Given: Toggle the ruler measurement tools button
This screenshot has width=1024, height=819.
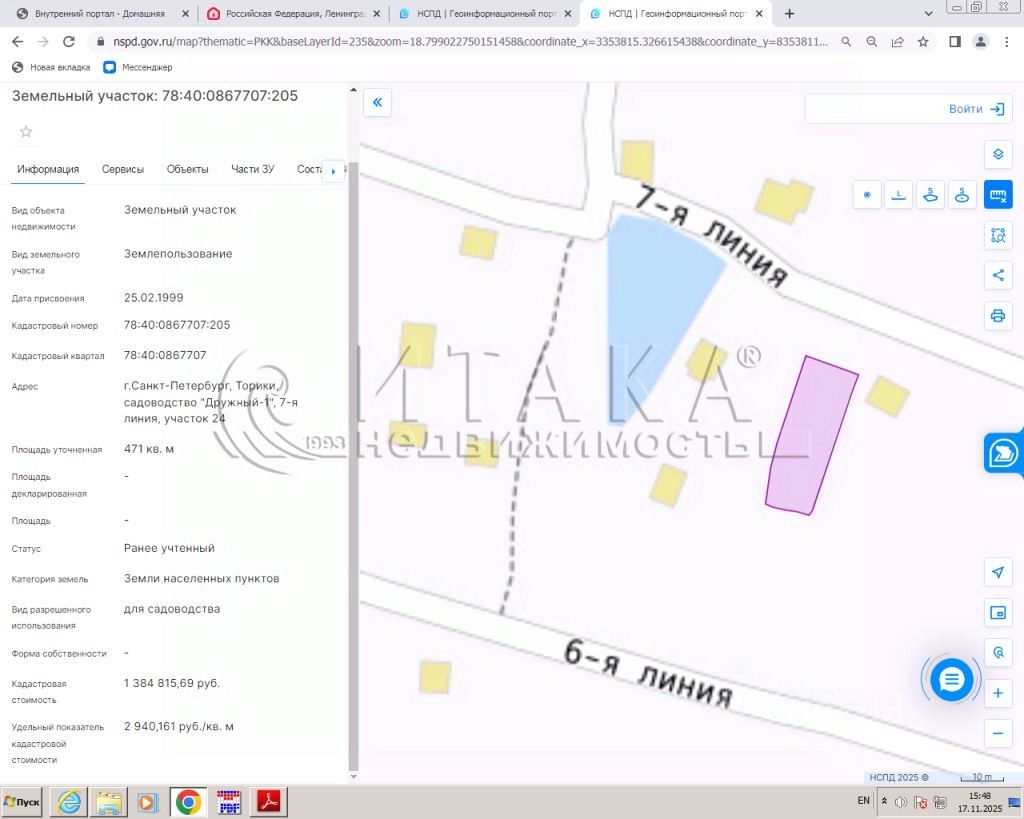Looking at the screenshot, I should (997, 195).
